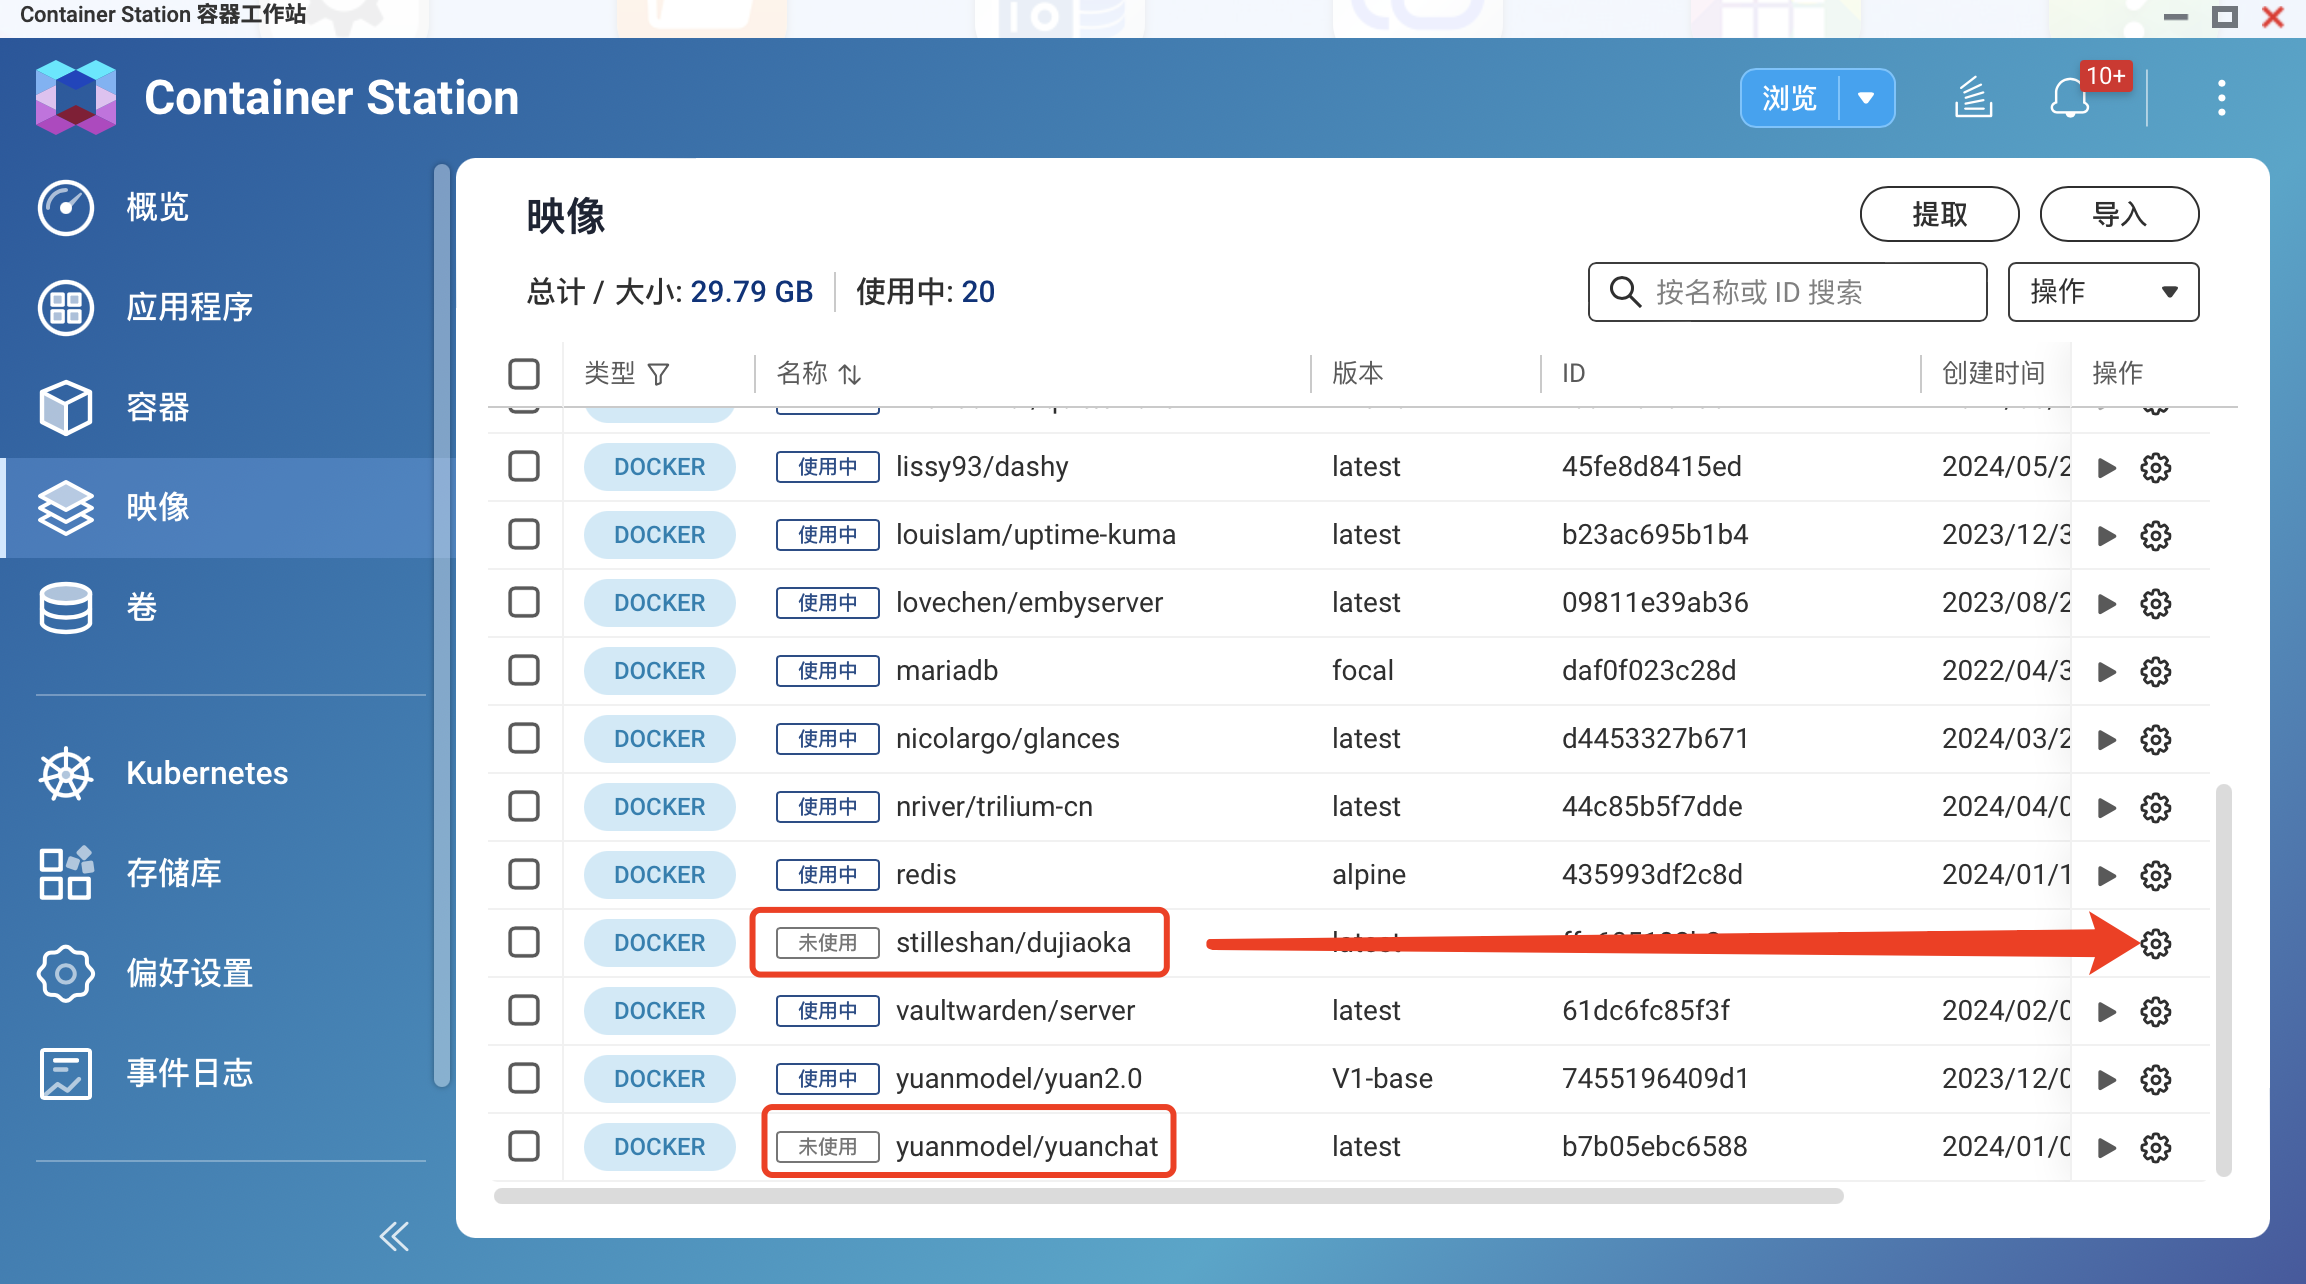Open gear for mariadb image
This screenshot has width=2306, height=1284.
click(x=2156, y=671)
